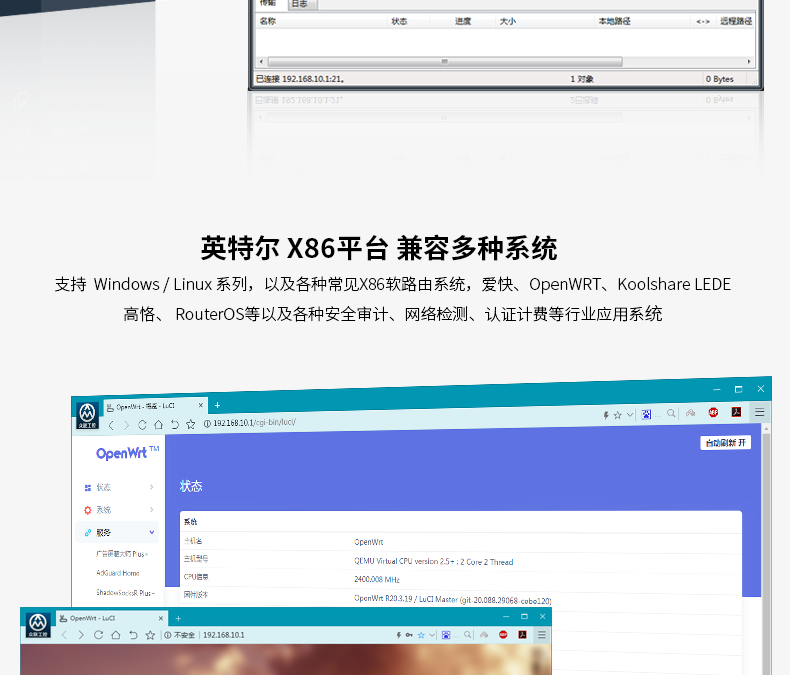This screenshot has width=790, height=675.
Task: Collapse the 服务 sidebar menu chevron
Action: [152, 532]
